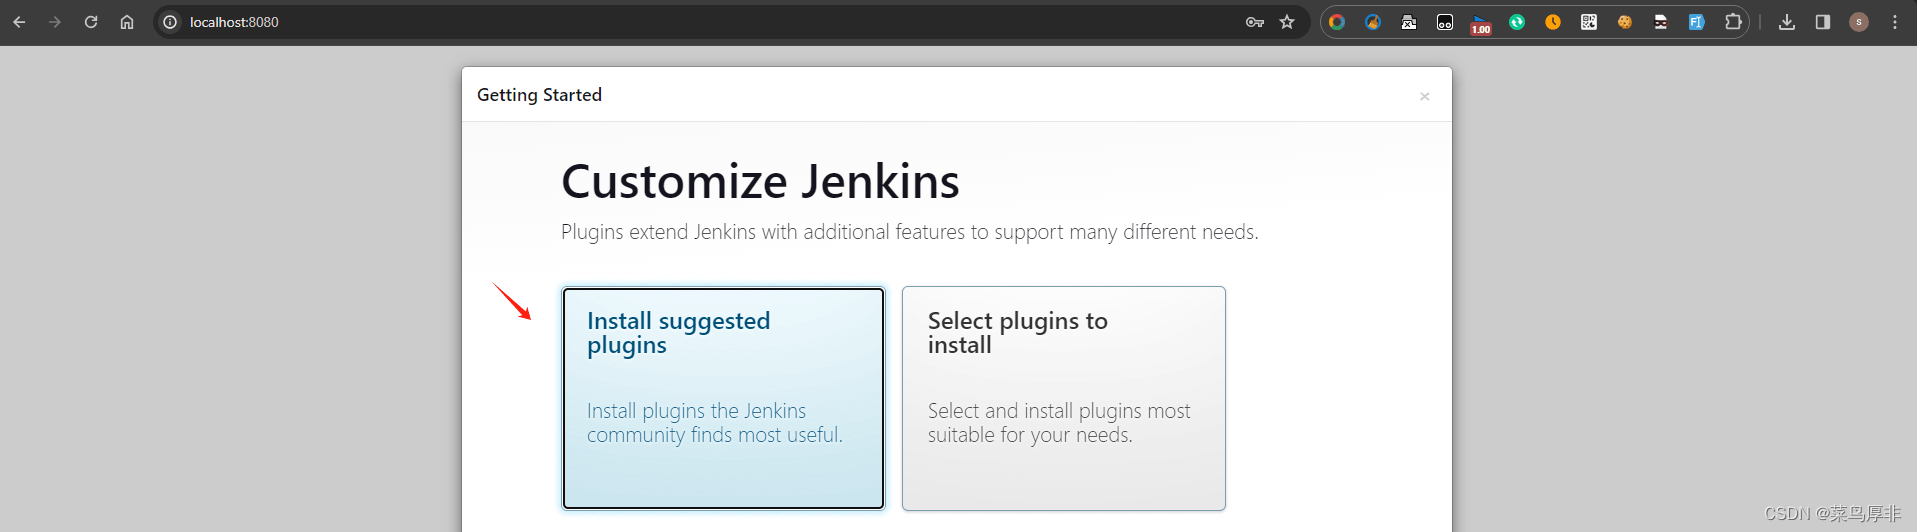Open the masked hat spy extension
1917x532 pixels.
point(1661,22)
